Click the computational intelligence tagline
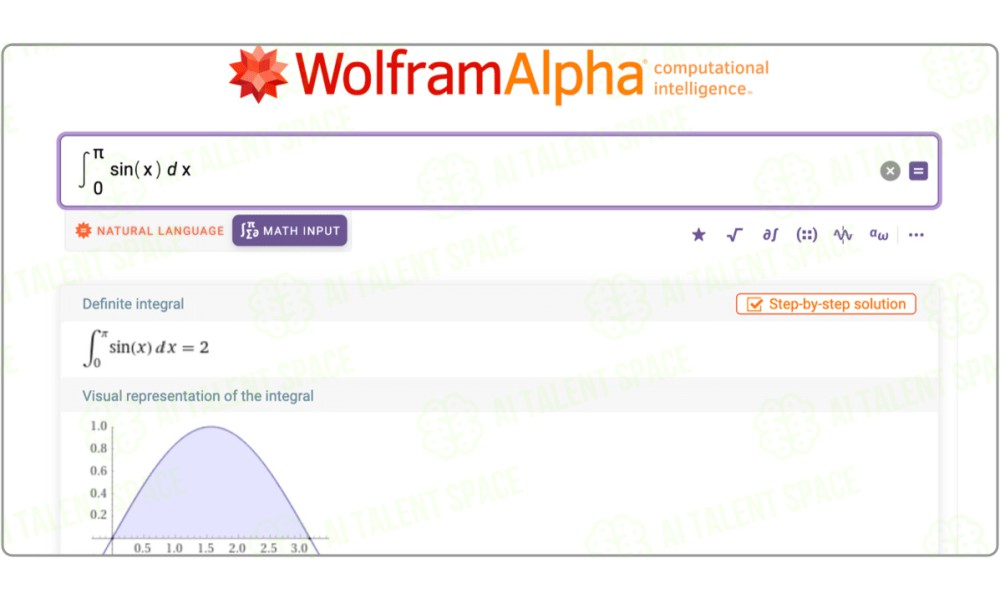Screen dimensions: 1000x600 (711, 78)
